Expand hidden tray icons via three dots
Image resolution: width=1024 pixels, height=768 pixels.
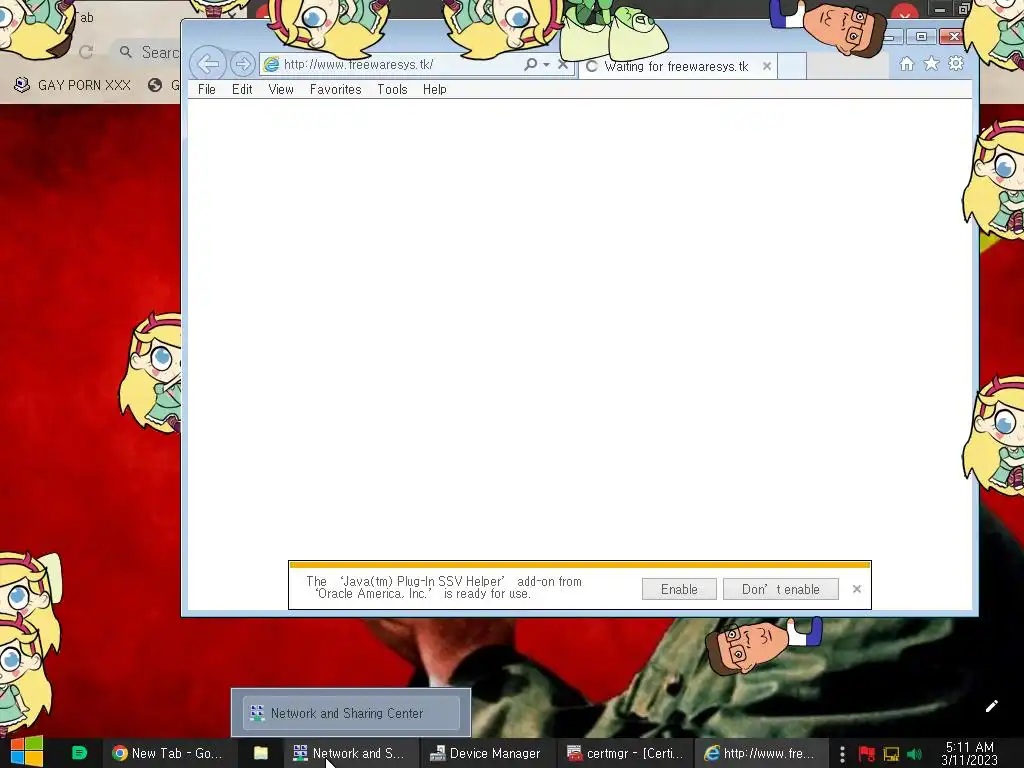click(x=842, y=754)
